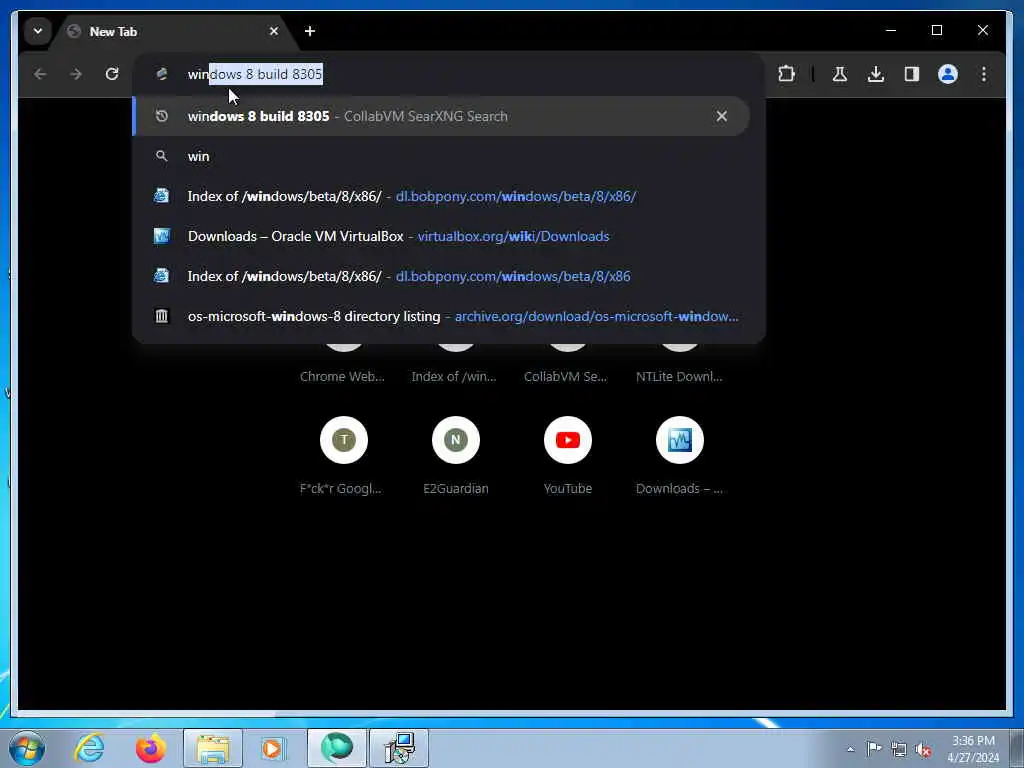1024x768 pixels.
Task: Select the 'win' search suggestion
Action: (441, 156)
